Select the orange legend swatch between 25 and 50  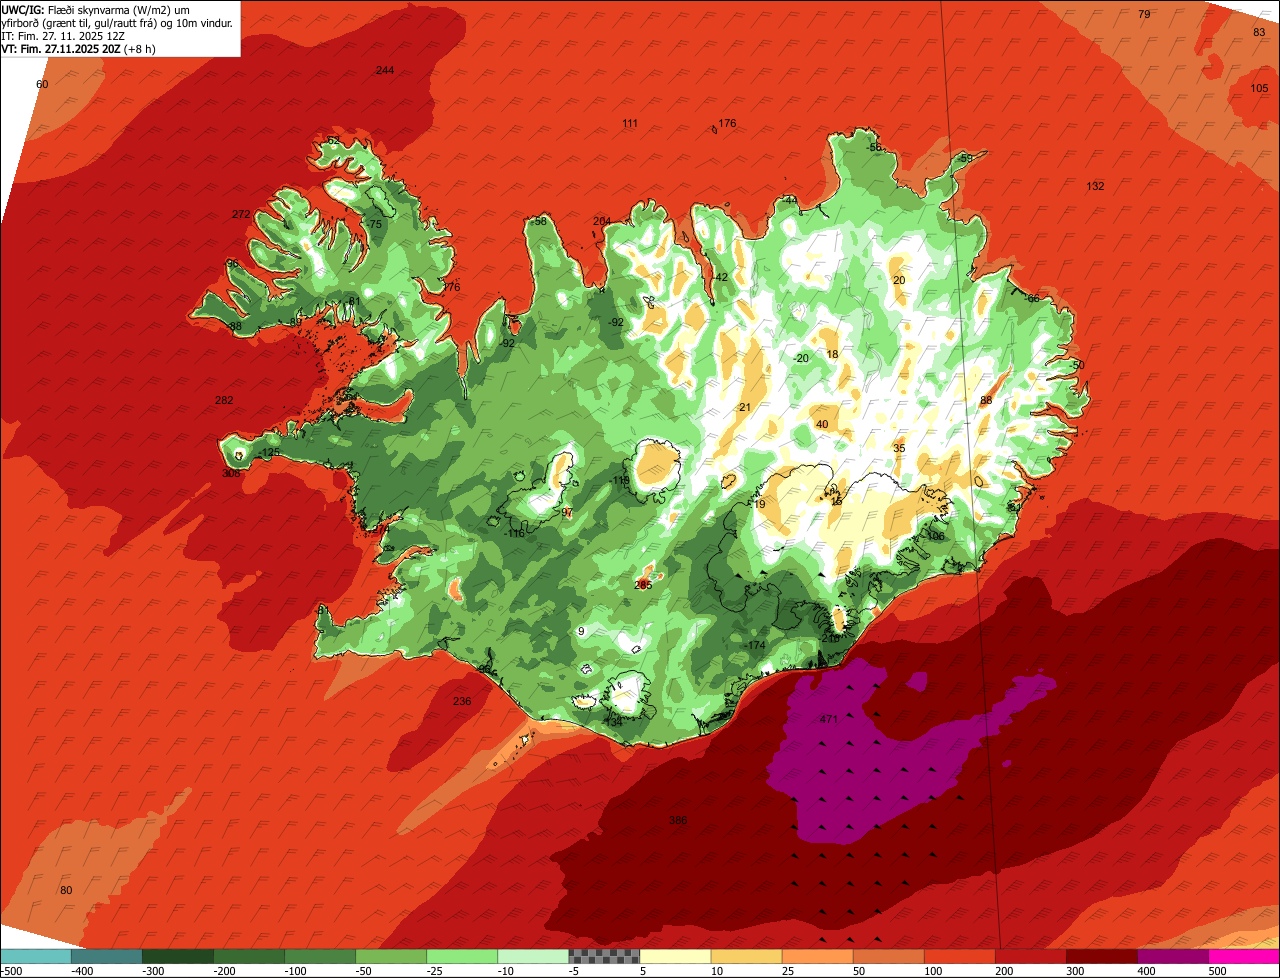(817, 956)
